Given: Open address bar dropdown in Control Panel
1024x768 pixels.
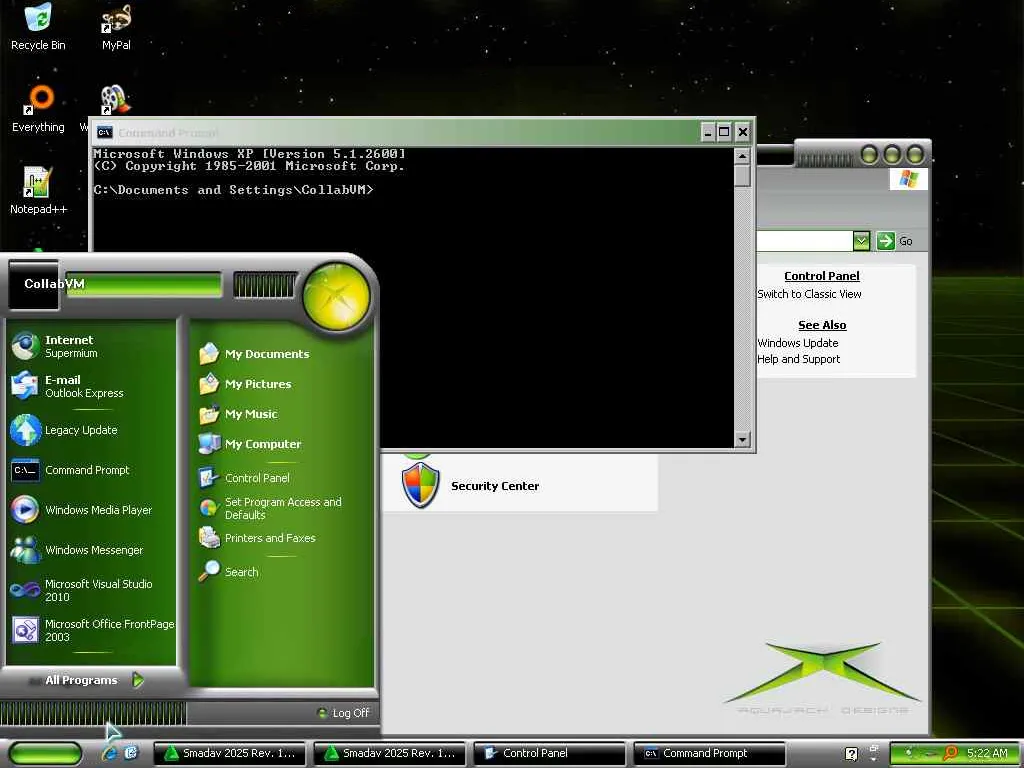Looking at the screenshot, I should [861, 240].
